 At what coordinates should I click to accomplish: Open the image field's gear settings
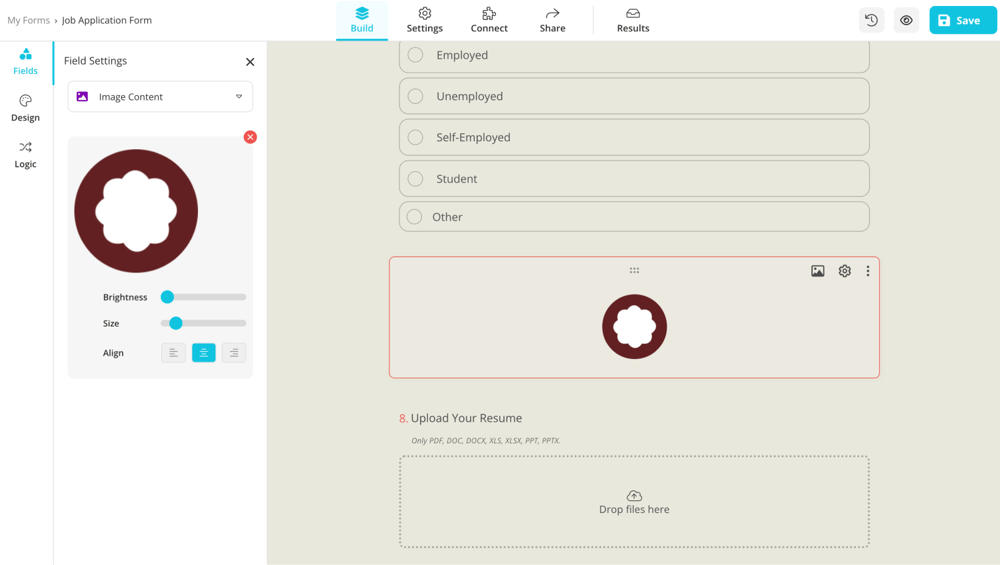click(x=844, y=271)
